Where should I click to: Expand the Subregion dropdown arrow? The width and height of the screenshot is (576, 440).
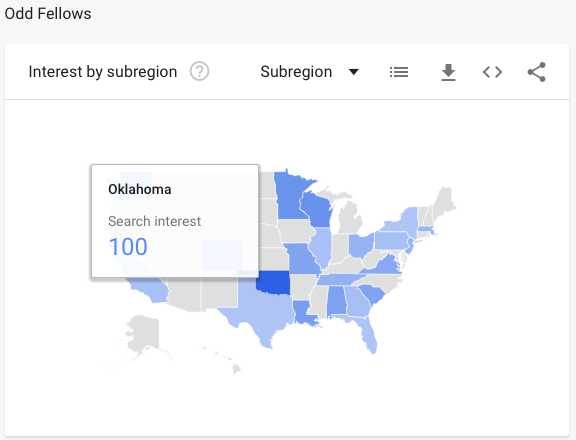(x=353, y=72)
